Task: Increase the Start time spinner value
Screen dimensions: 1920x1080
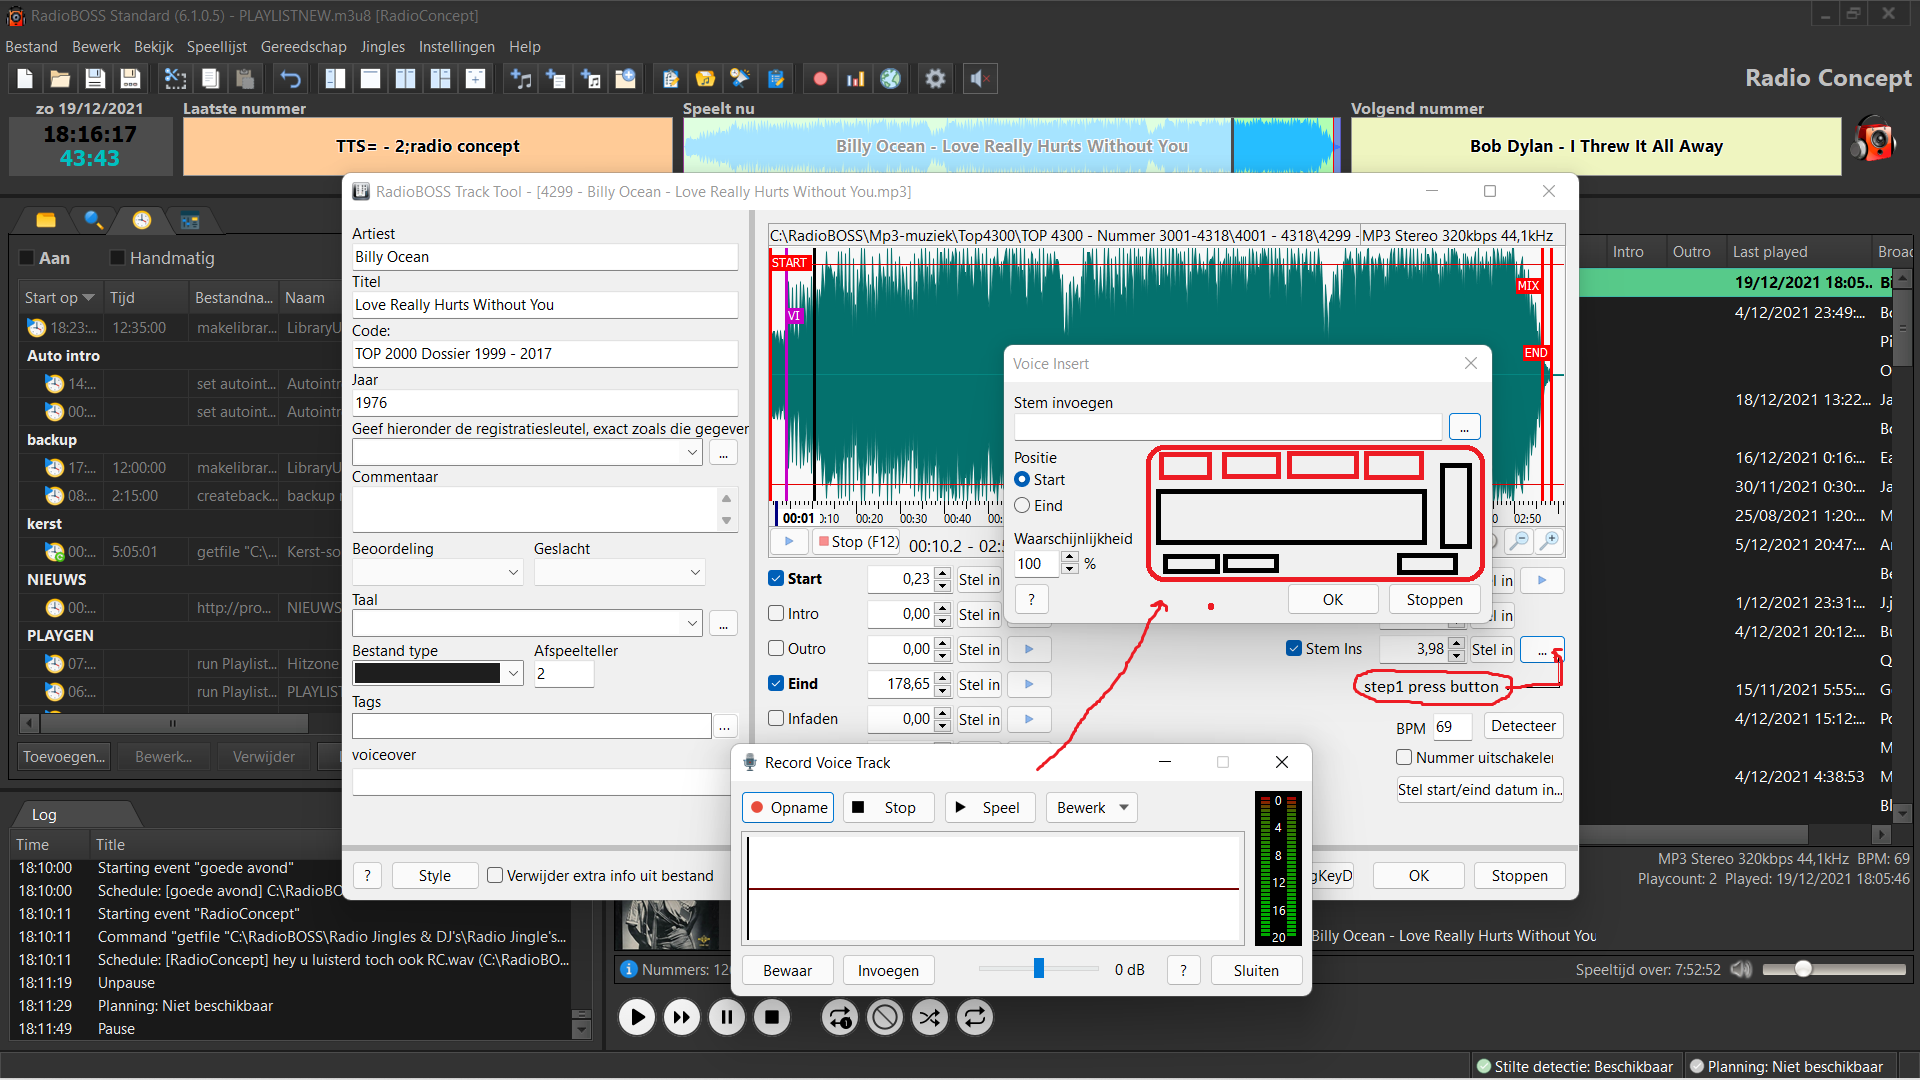Action: coord(942,573)
